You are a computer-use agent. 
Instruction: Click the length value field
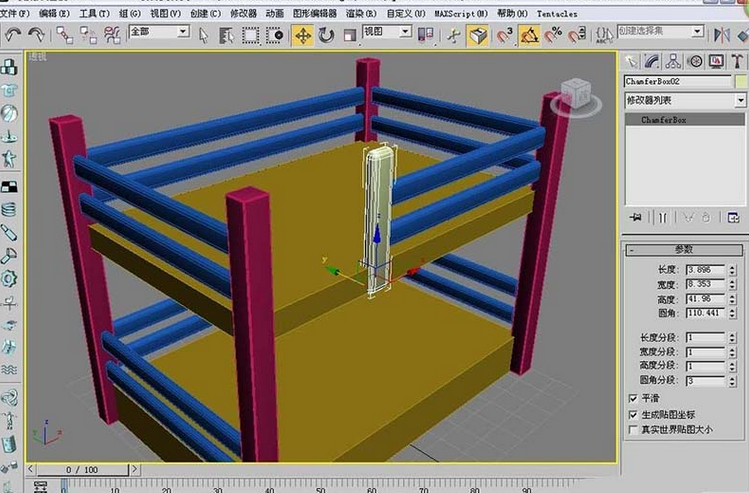click(706, 269)
